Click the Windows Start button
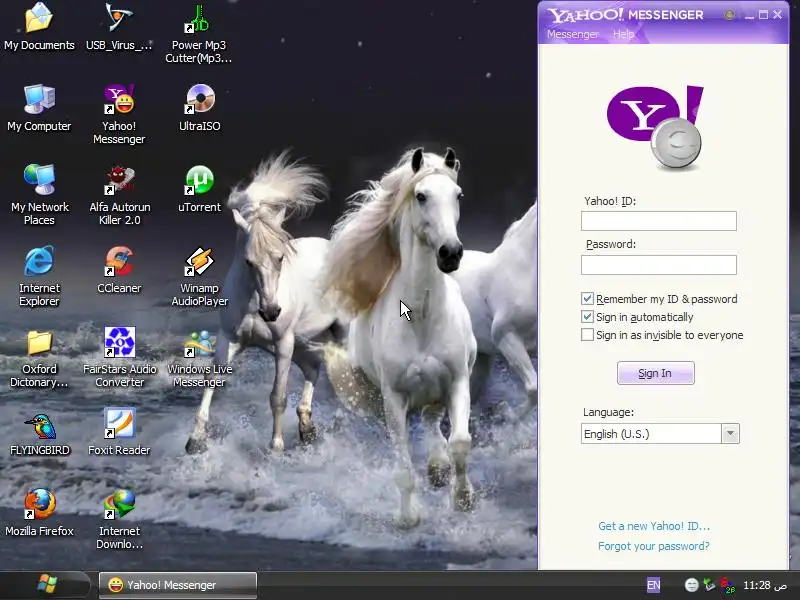Viewport: 800px width, 600px height. [x=47, y=584]
